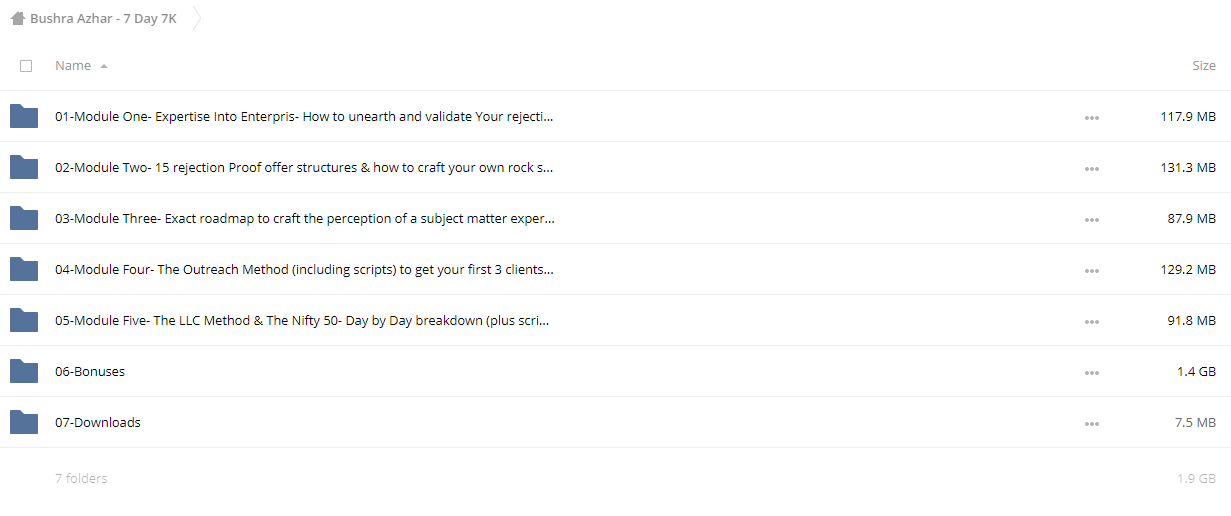1231x516 pixels.
Task: Click the name sort arrow indicator
Action: point(104,66)
